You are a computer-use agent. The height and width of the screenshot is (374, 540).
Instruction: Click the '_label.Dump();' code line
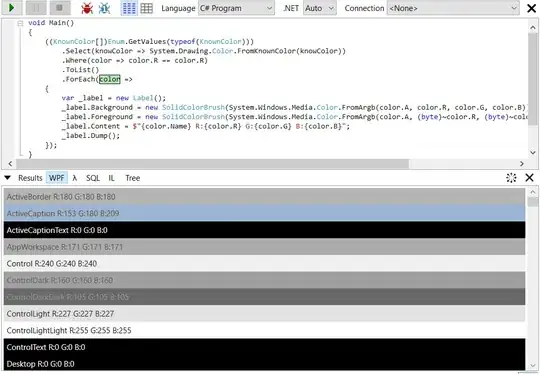point(91,136)
